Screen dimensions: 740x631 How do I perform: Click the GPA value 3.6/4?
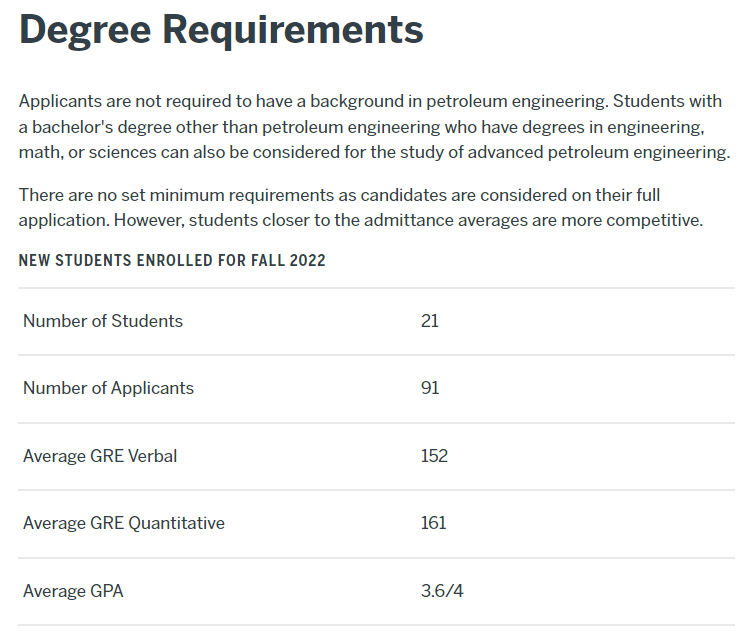(x=442, y=591)
